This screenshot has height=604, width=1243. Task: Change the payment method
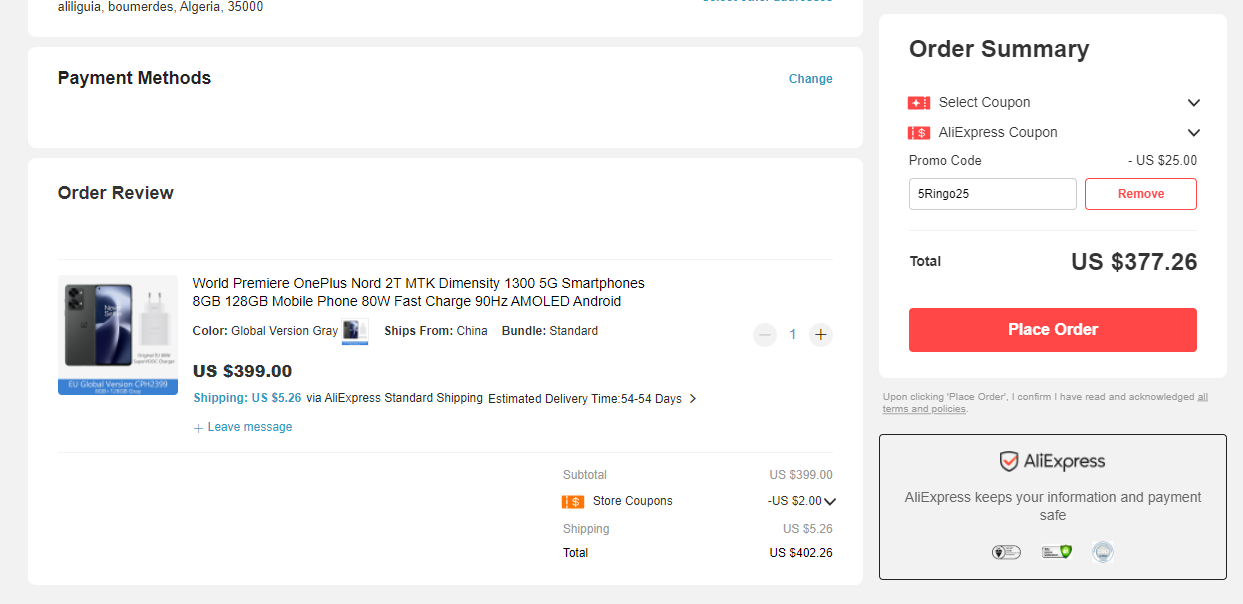810,79
